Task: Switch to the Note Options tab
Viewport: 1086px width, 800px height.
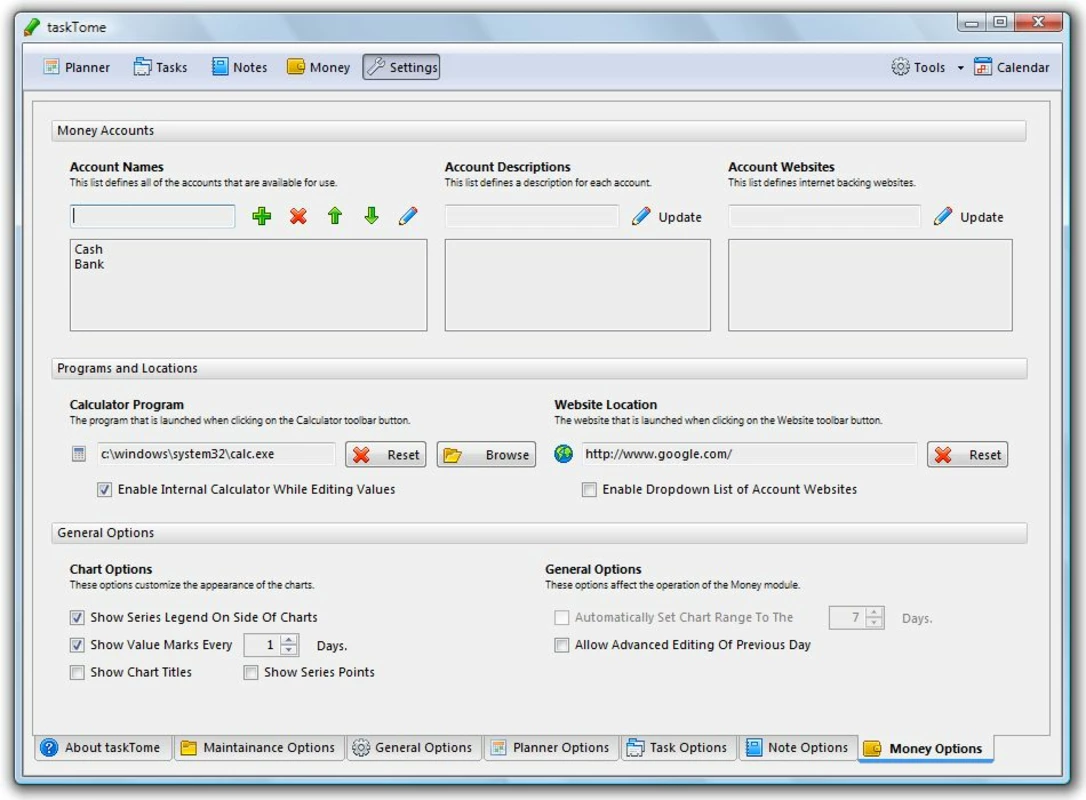Action: click(798, 747)
